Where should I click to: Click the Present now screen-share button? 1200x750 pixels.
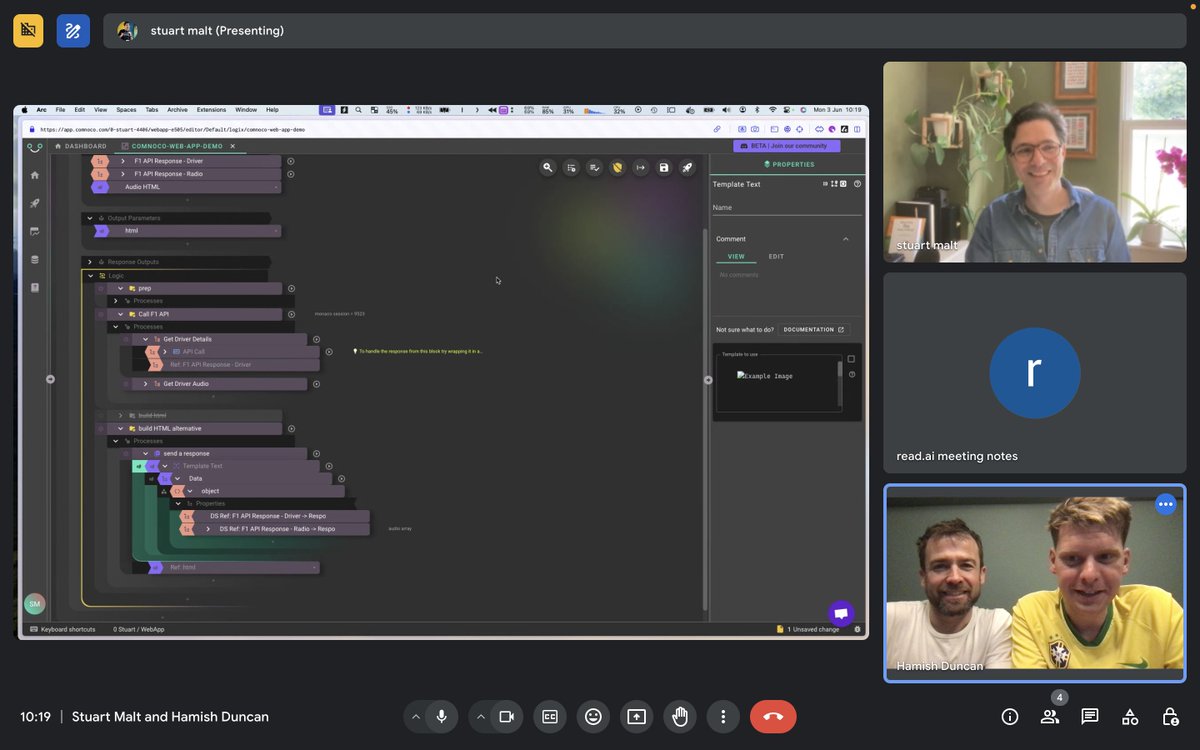pyautogui.click(x=636, y=716)
